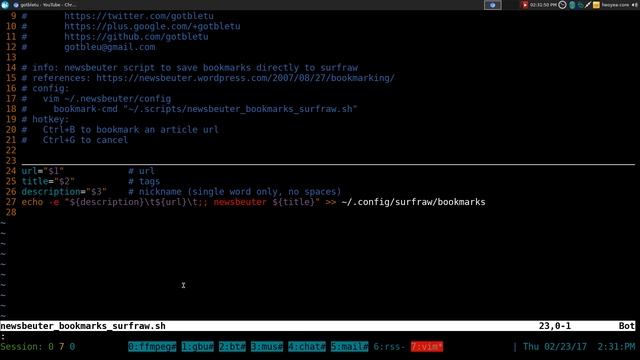Click the network sync tray icon

click(x=580, y=5)
